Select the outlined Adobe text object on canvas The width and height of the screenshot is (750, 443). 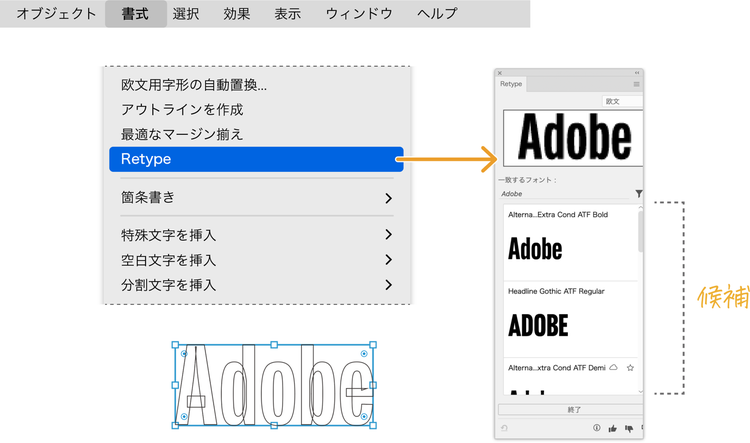(274, 385)
